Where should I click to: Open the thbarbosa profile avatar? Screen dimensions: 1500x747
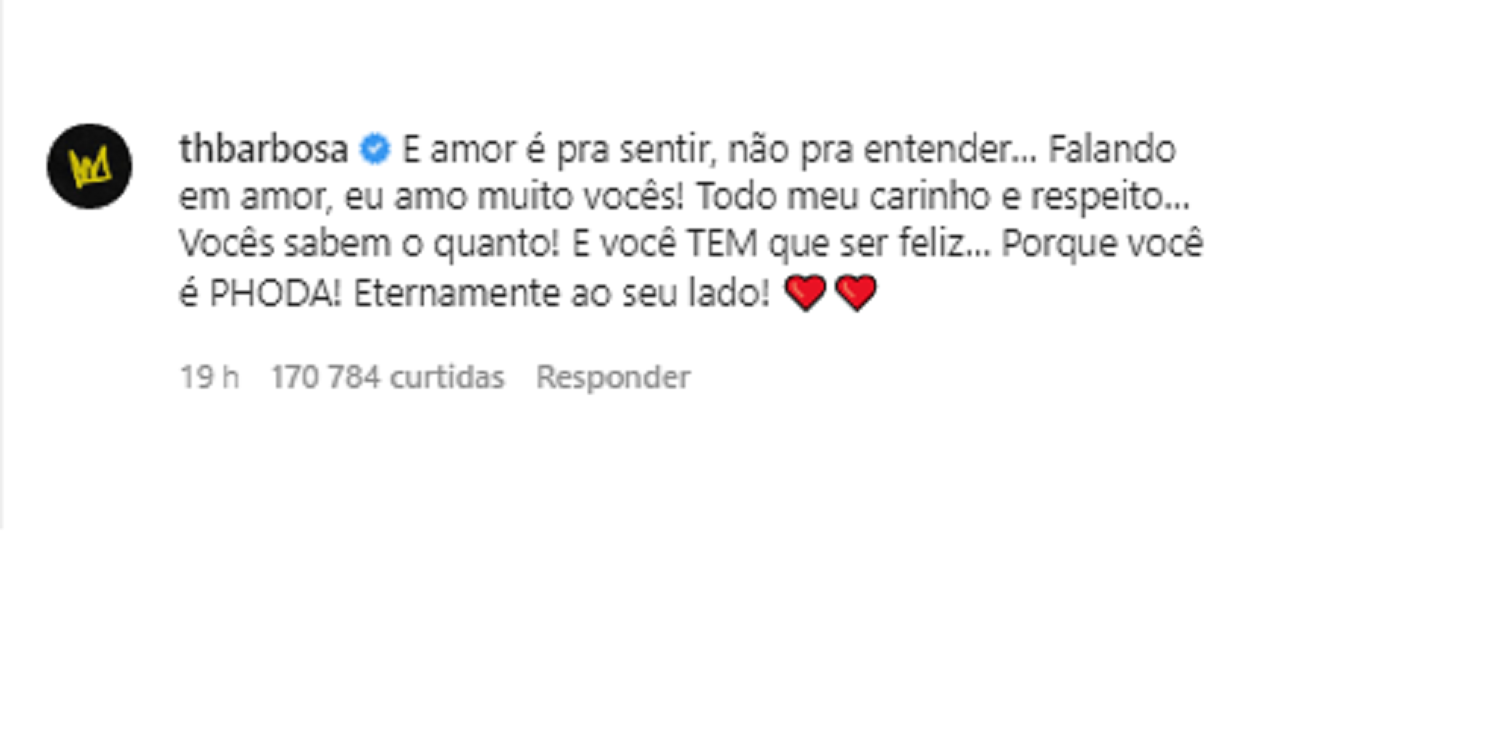(89, 166)
